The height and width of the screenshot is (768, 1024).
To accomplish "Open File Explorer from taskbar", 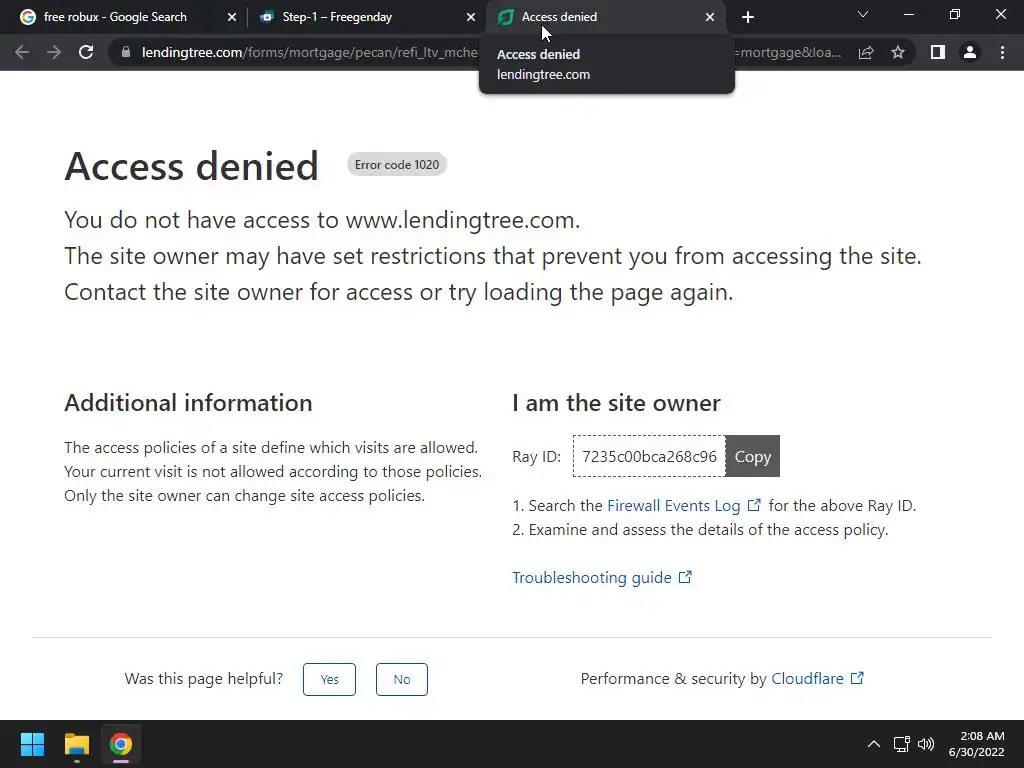I will [77, 744].
